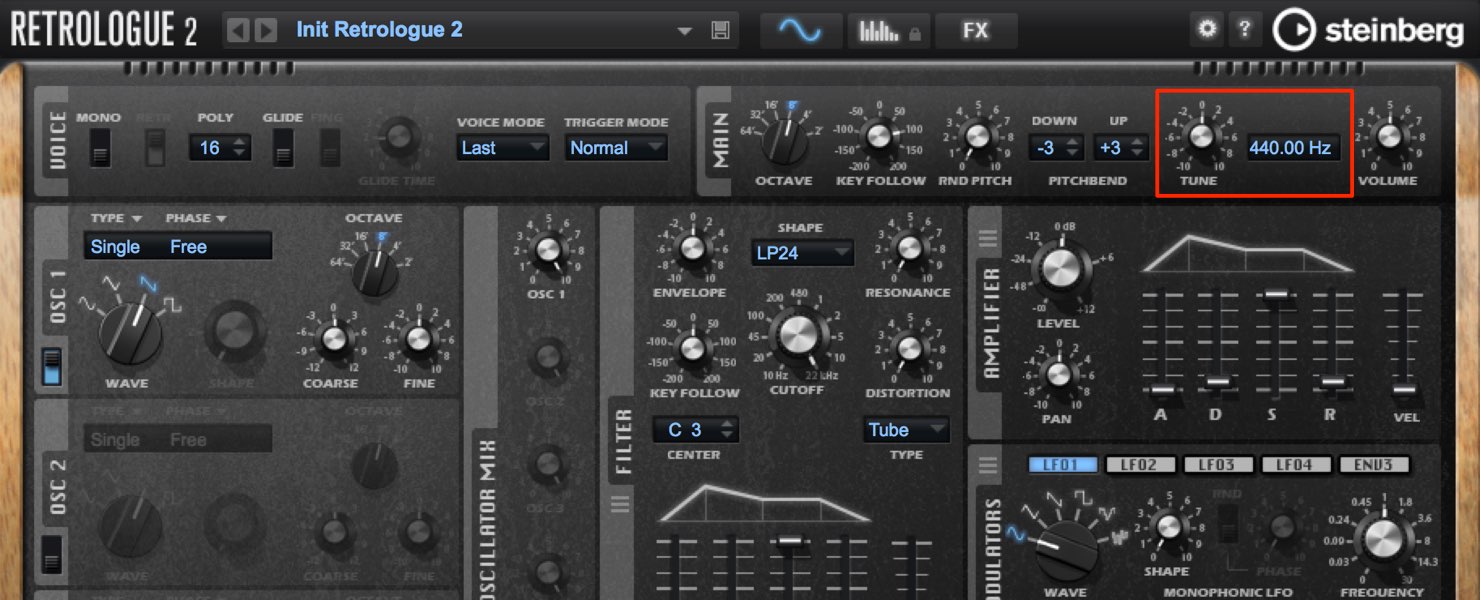Load the previous preset with the left arrow
Viewport: 1480px width, 600px height.
pos(238,30)
